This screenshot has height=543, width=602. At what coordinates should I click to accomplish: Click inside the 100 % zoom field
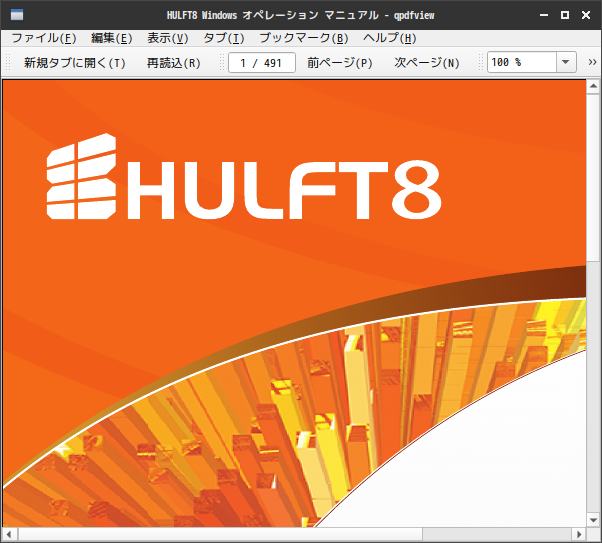coord(522,62)
